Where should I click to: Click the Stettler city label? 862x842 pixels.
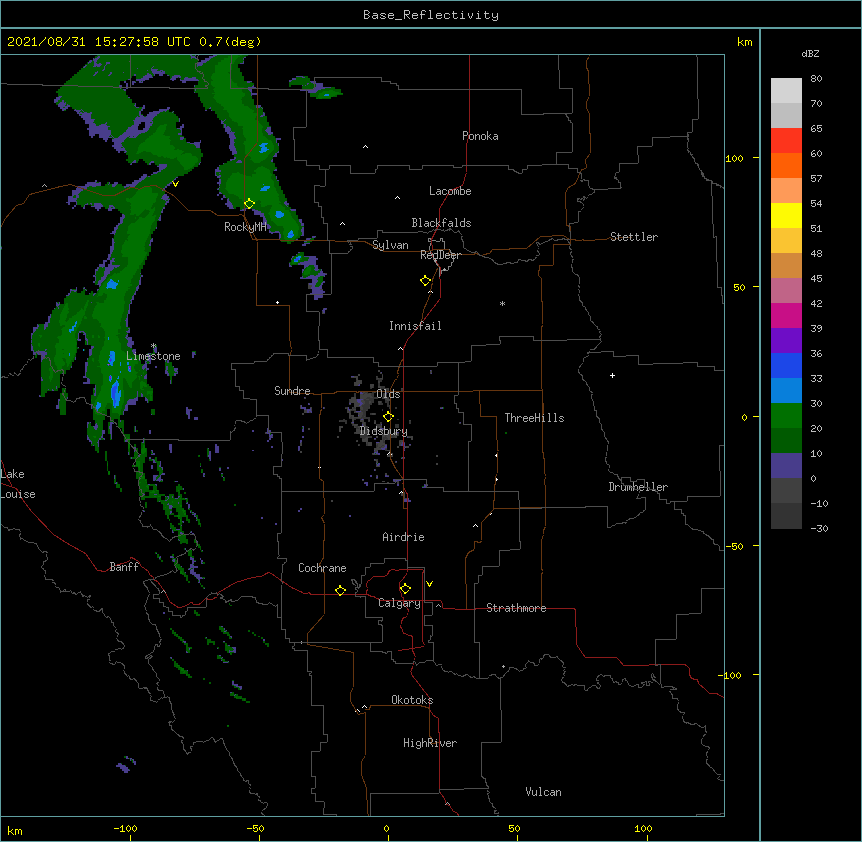(x=634, y=237)
